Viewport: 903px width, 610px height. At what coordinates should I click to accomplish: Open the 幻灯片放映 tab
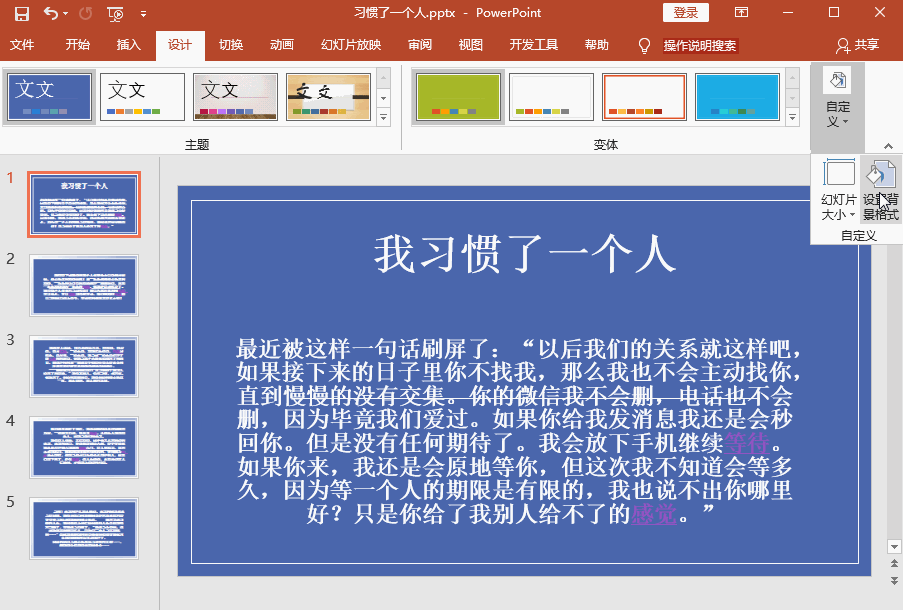(x=351, y=45)
